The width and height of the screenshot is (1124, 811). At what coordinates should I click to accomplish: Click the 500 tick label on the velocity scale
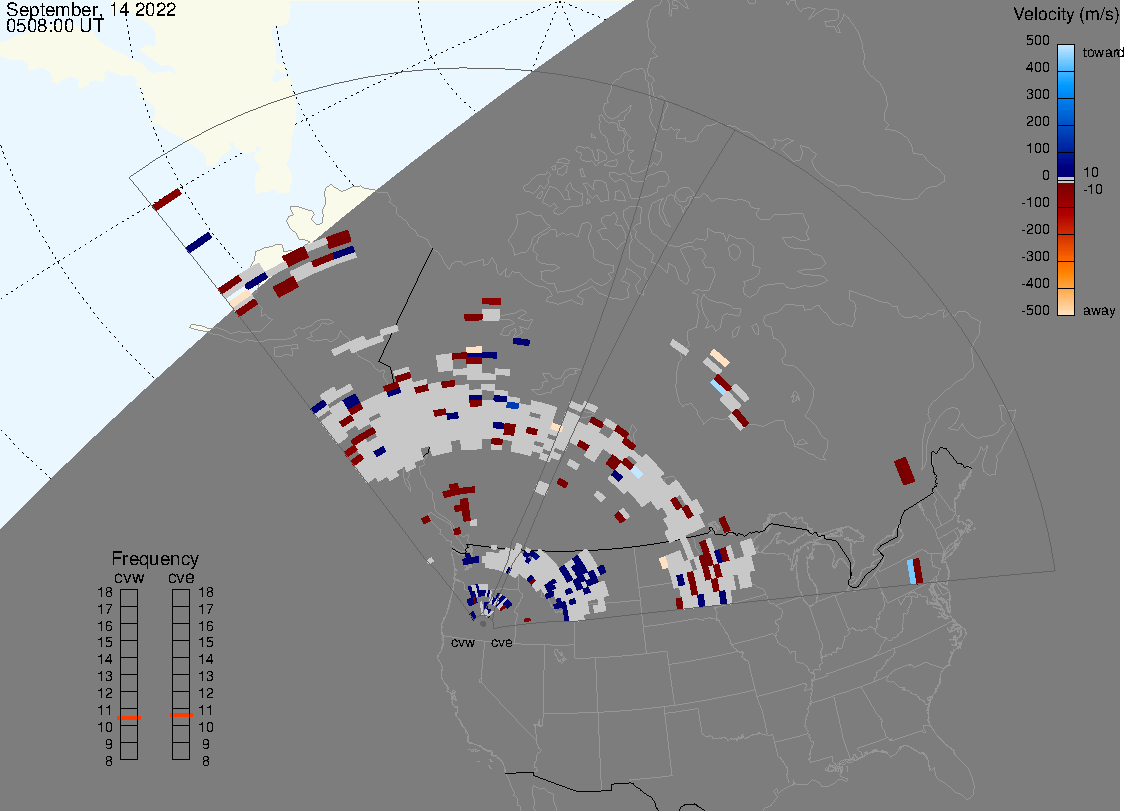coord(1037,40)
